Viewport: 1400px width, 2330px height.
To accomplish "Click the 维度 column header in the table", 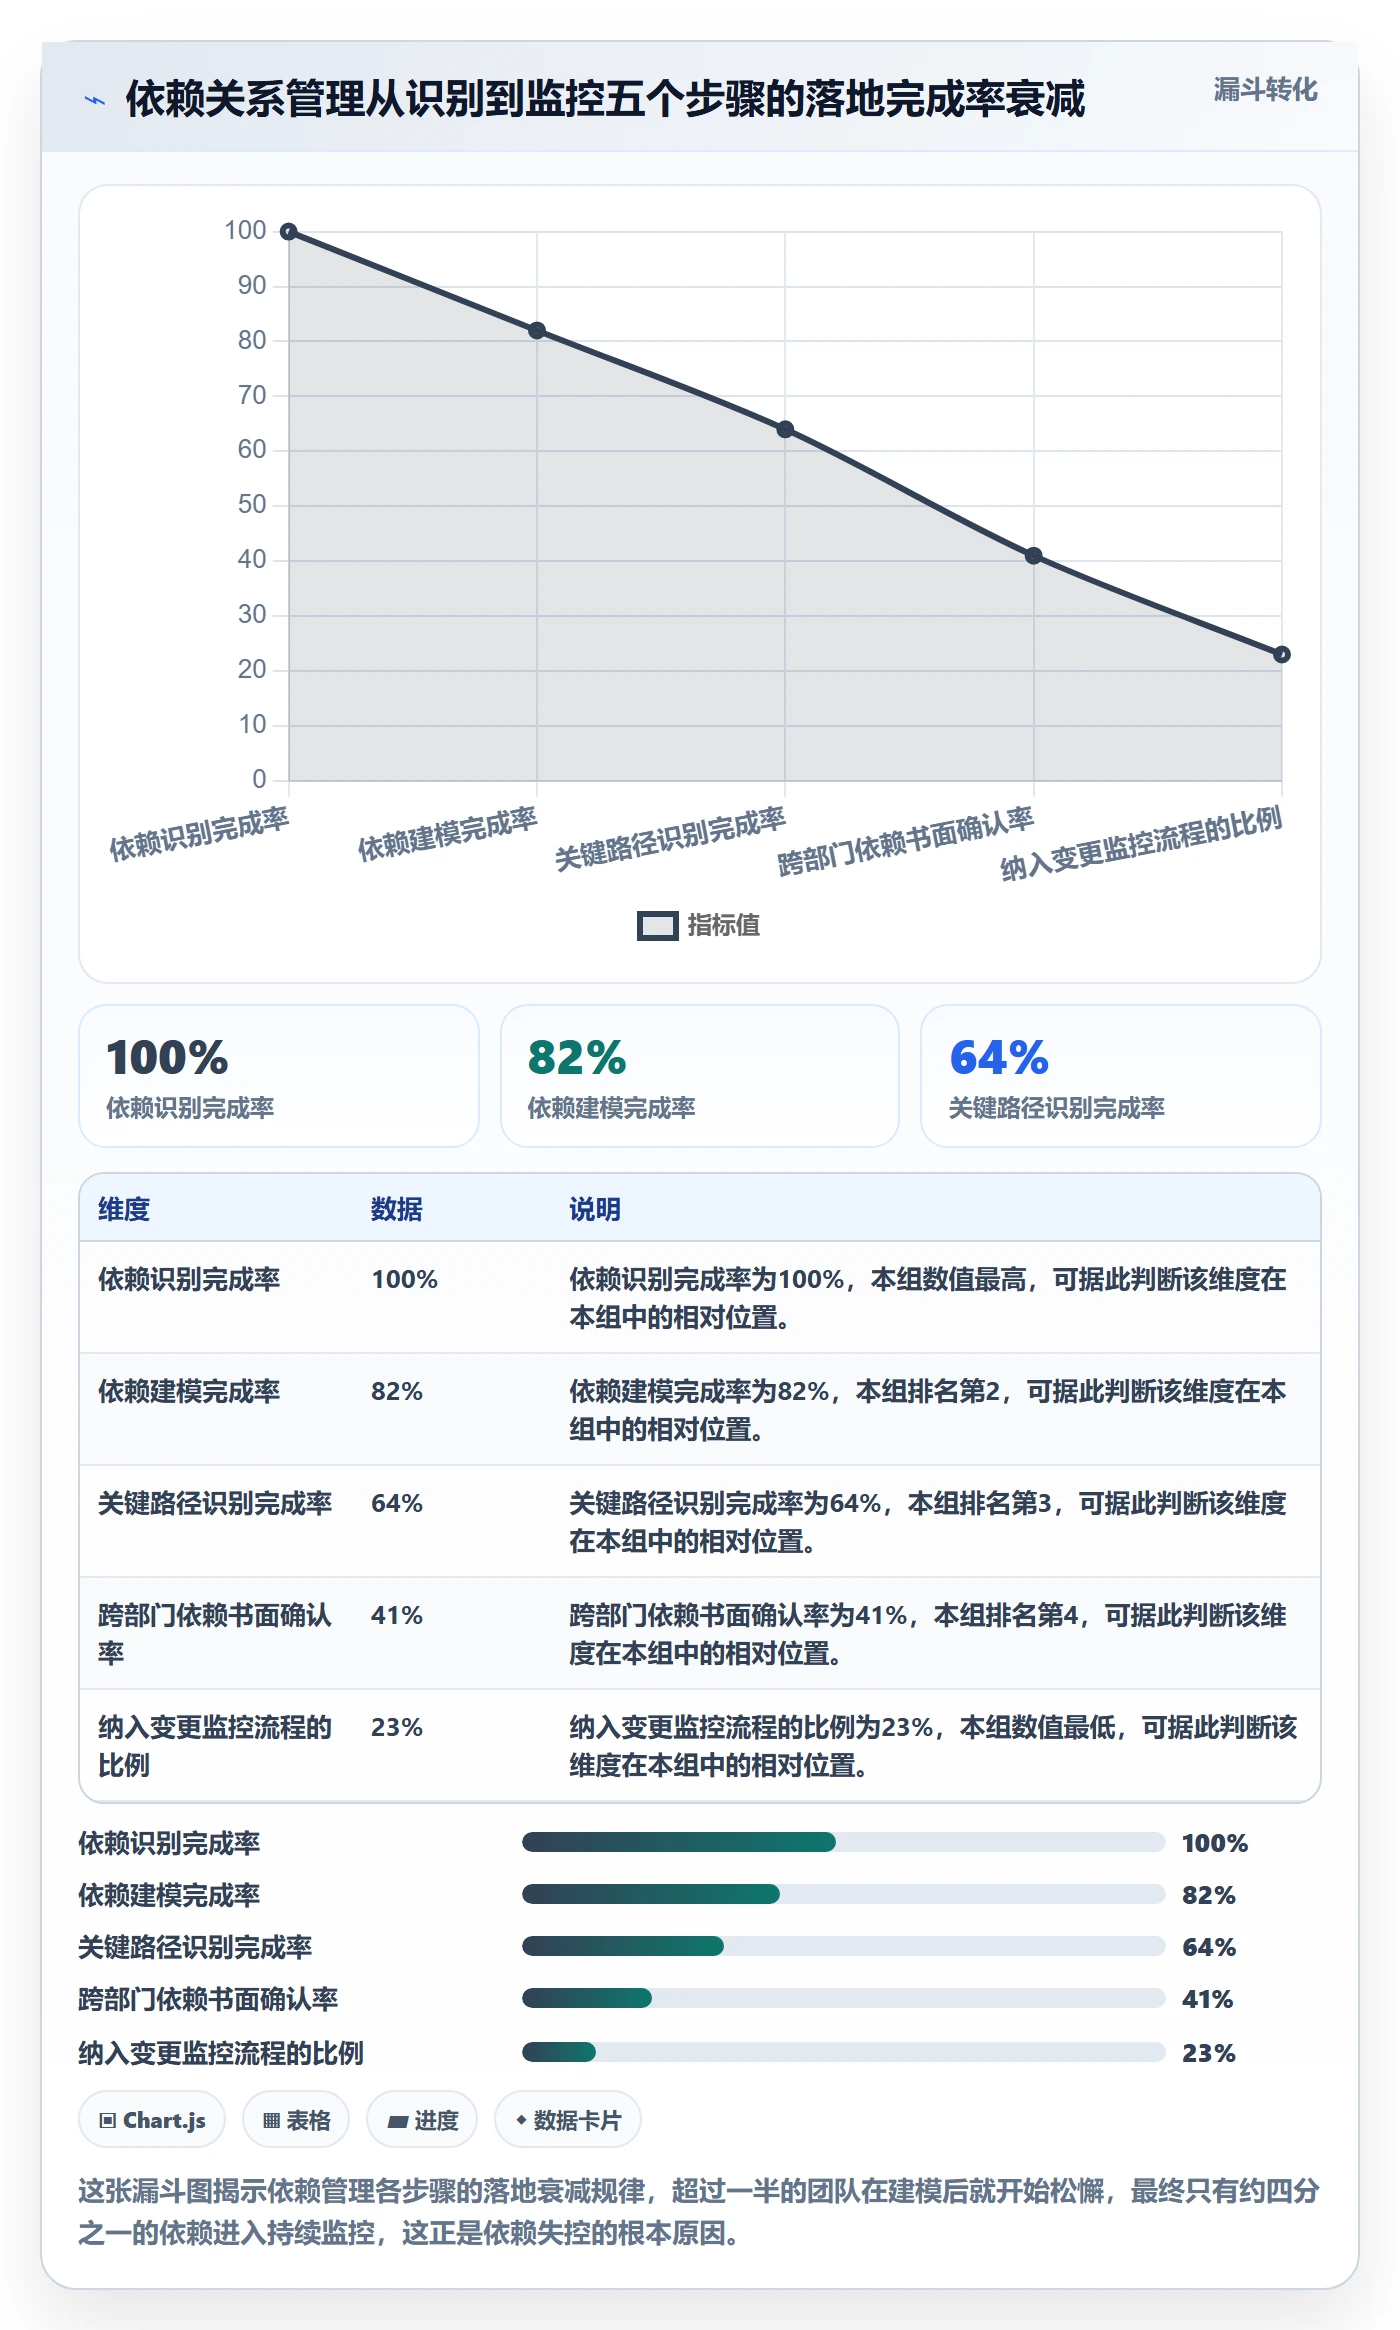I will point(124,1209).
